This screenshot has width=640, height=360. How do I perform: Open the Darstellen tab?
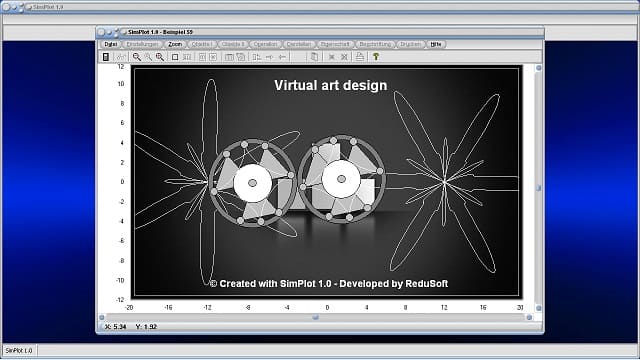[x=299, y=44]
